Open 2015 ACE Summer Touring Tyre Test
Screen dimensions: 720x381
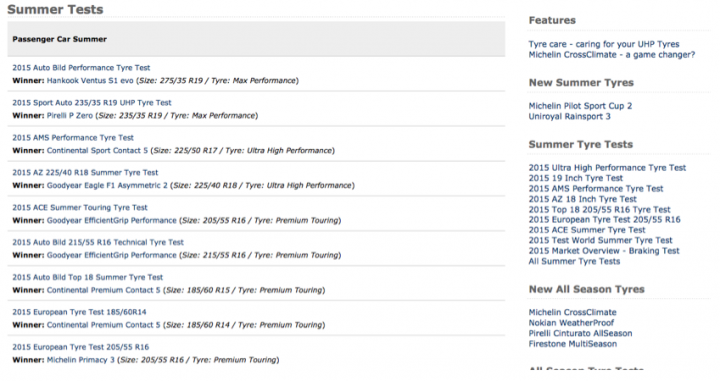pos(79,207)
